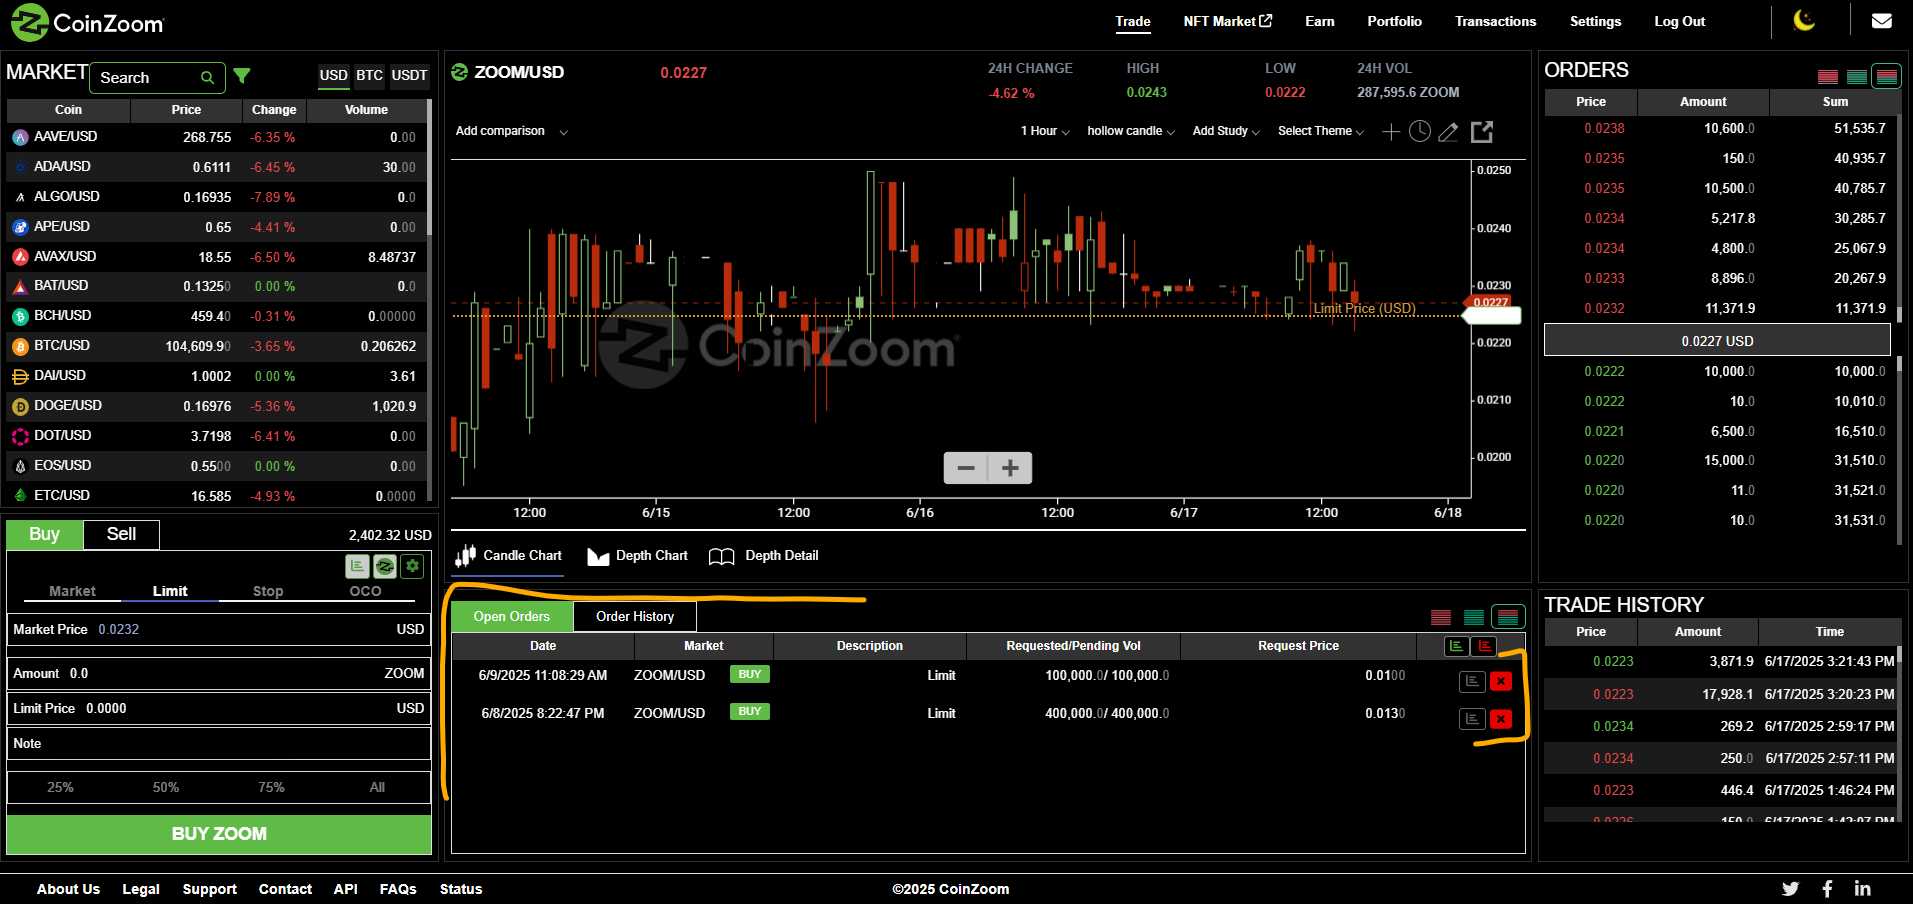Choose OCO order type
Image resolution: width=1913 pixels, height=904 pixels.
tap(365, 591)
